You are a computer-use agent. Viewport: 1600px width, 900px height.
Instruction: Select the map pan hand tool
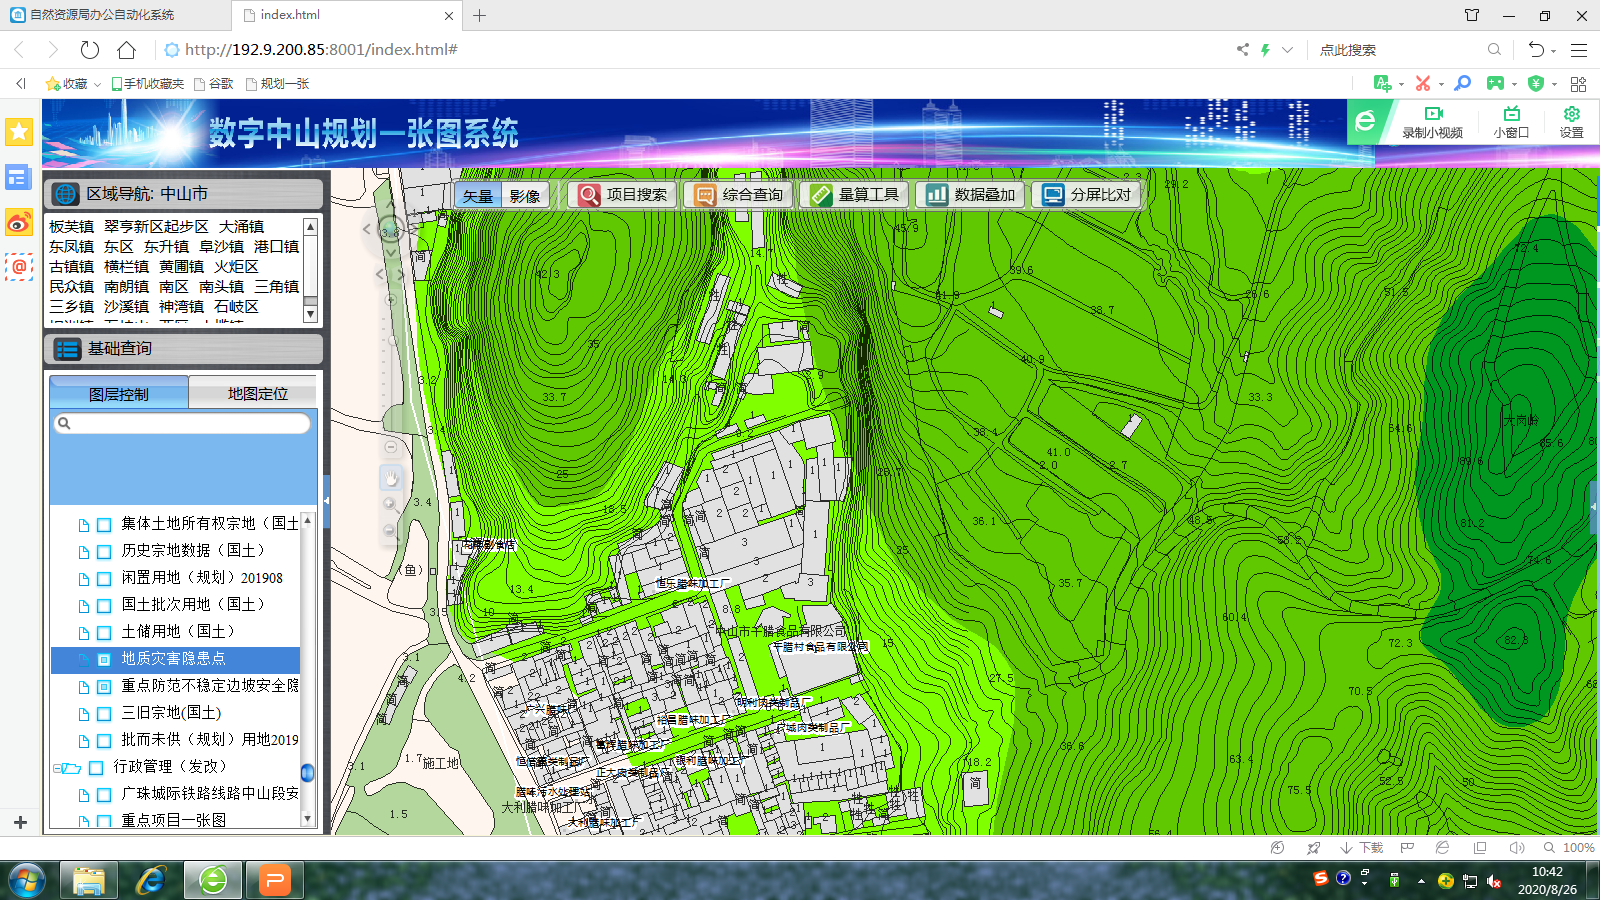[391, 479]
